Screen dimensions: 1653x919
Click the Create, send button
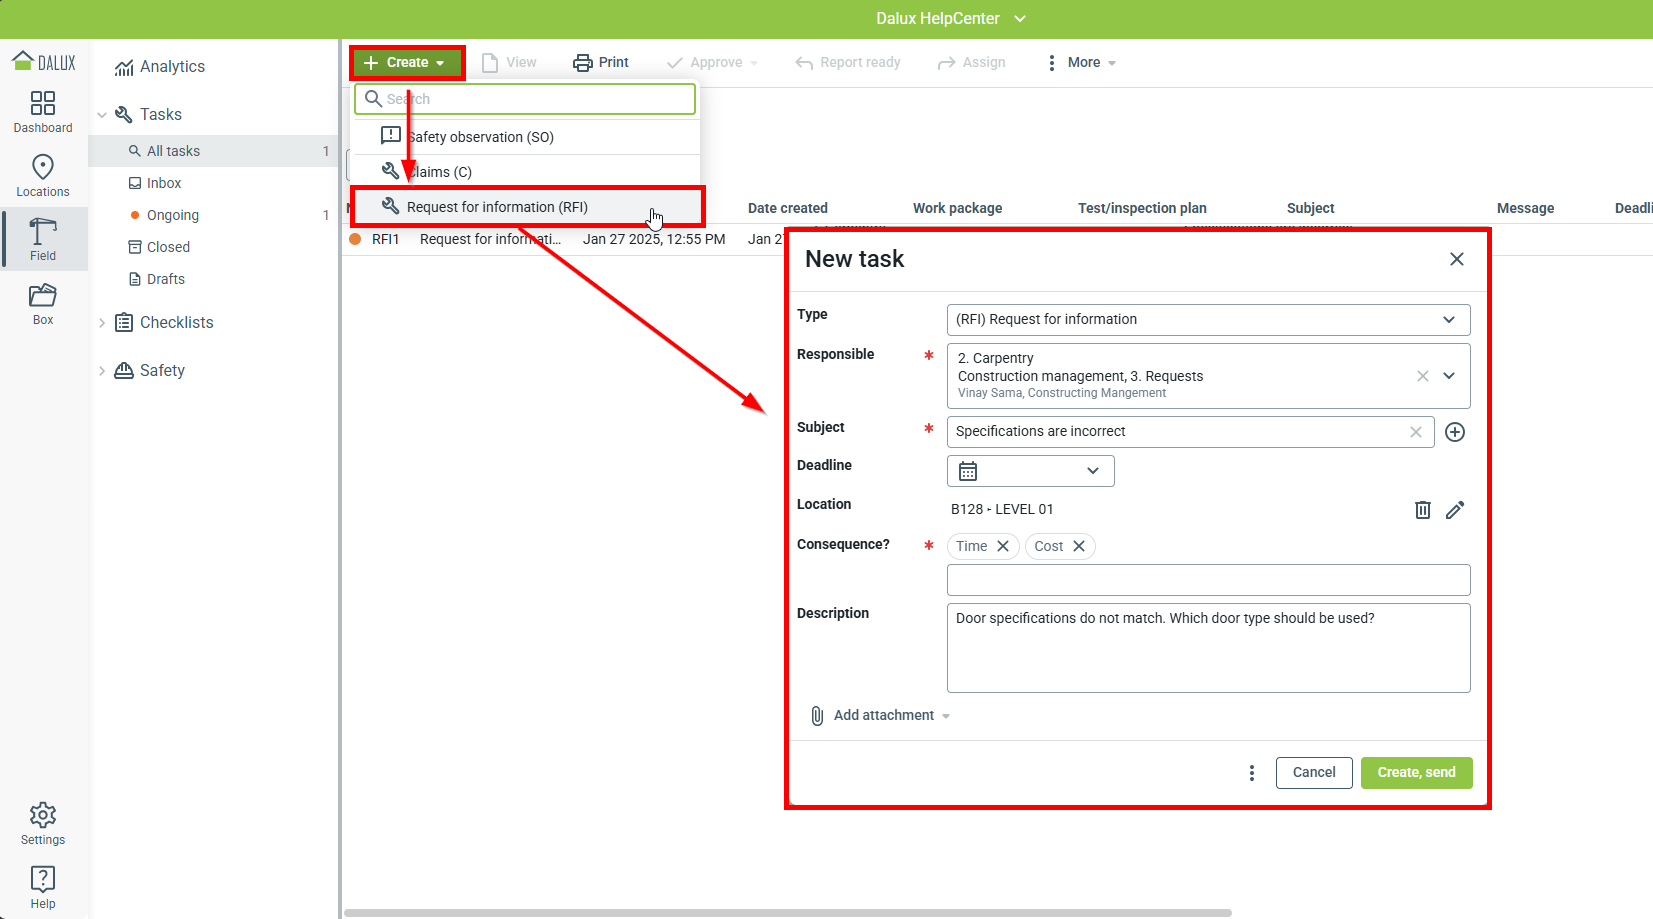point(1416,773)
